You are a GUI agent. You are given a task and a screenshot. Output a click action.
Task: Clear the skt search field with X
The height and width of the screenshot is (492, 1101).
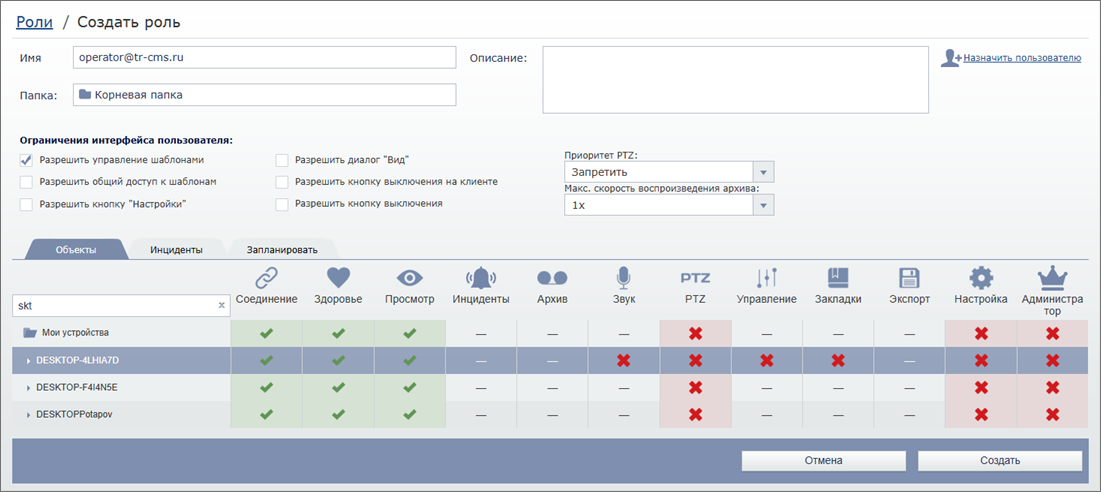click(221, 305)
